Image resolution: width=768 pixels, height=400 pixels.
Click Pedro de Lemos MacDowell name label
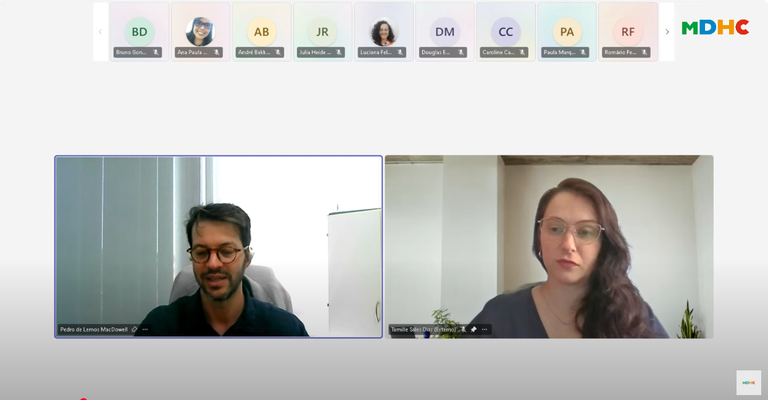[x=94, y=329]
